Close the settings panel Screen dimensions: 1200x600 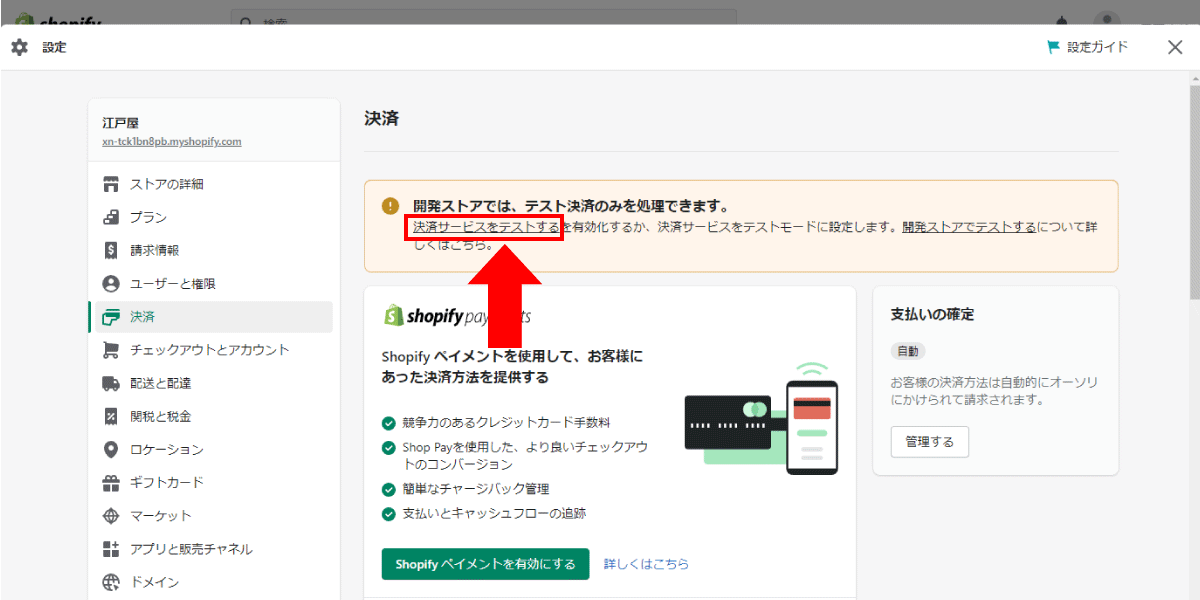coord(1175,47)
